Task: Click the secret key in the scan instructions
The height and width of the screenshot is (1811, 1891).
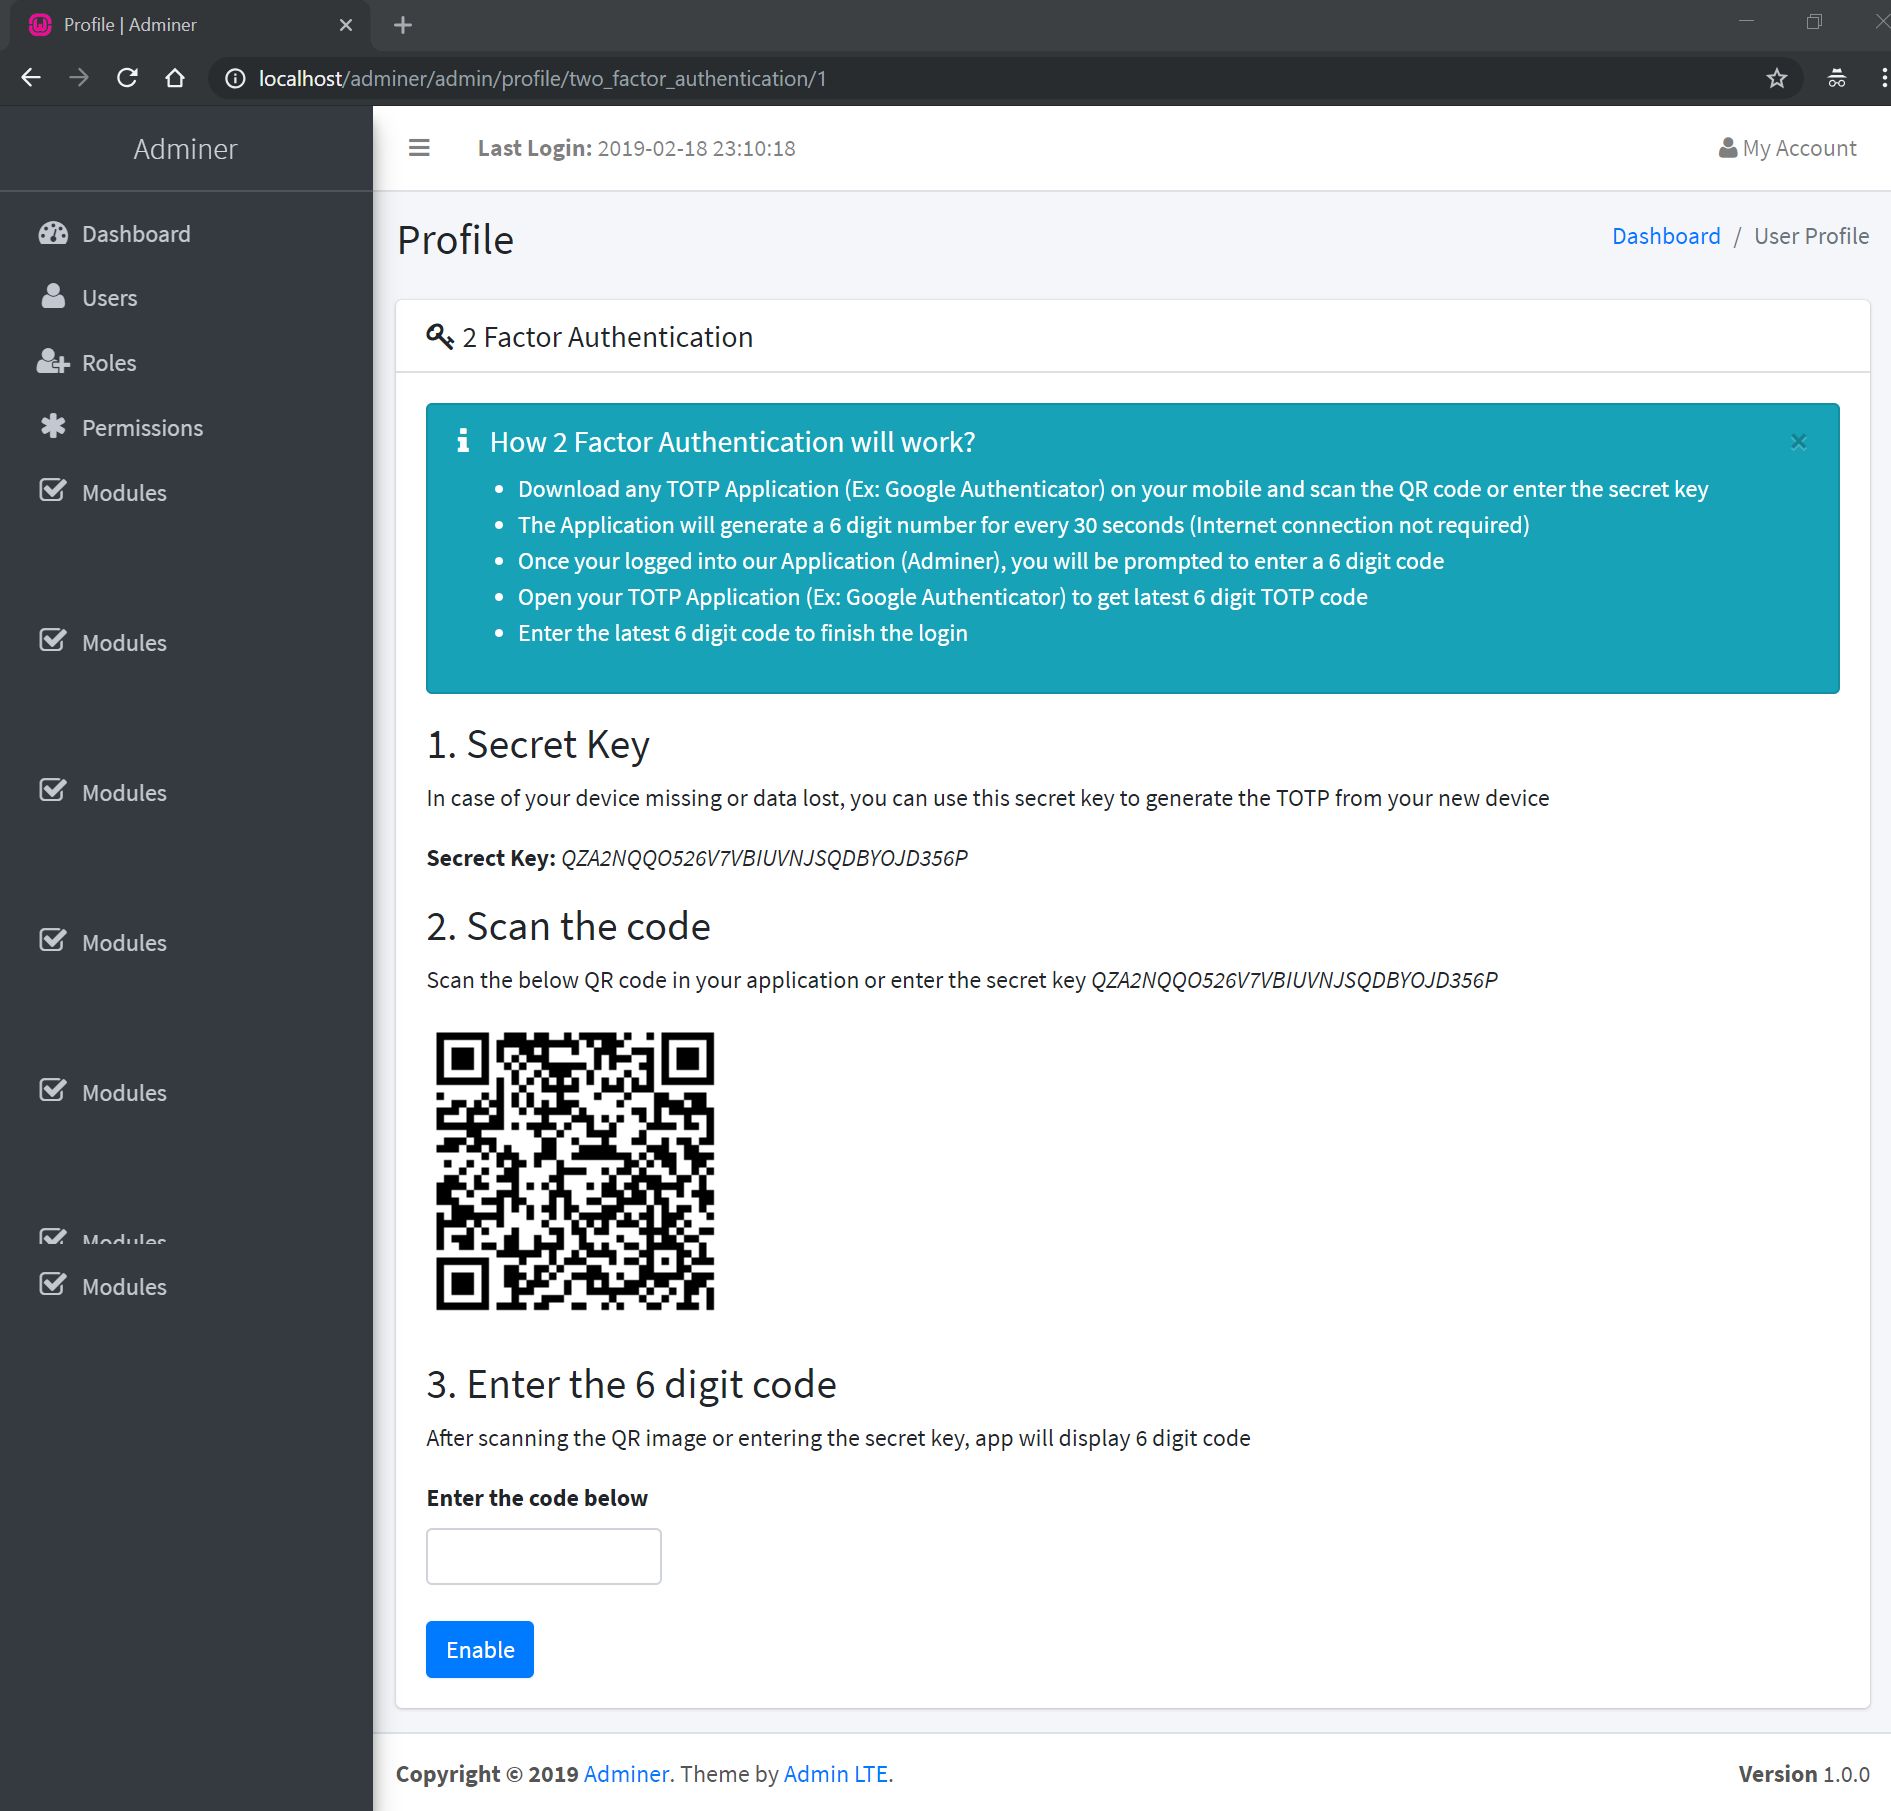Action: [1294, 980]
